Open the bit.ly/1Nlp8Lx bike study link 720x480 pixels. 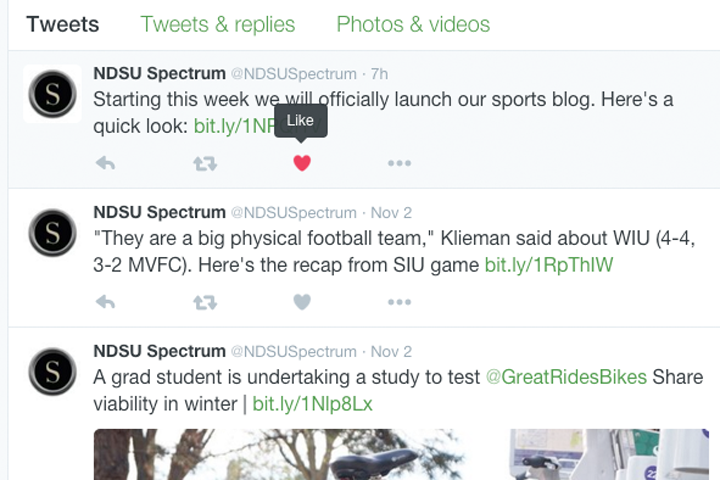pos(312,404)
